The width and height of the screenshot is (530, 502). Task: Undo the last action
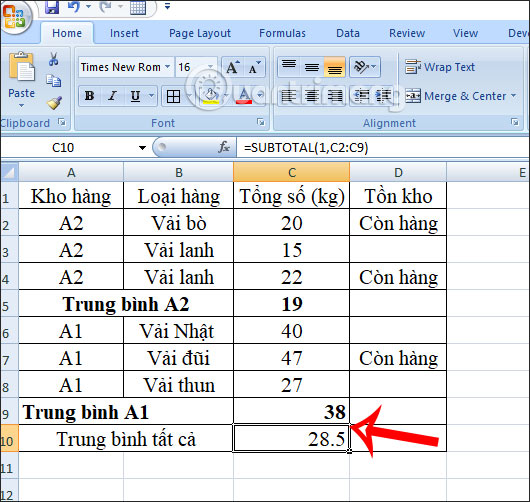tap(74, 6)
